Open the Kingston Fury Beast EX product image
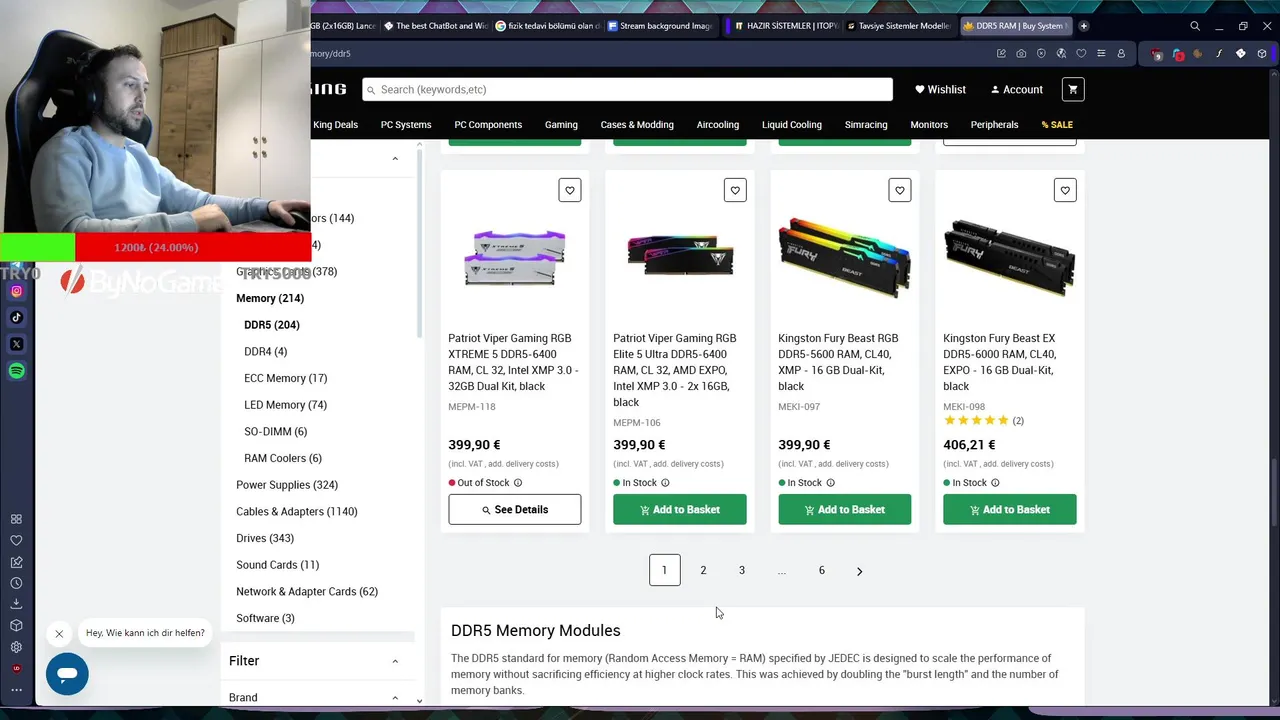Screen dimensions: 1280x720 (1010, 257)
